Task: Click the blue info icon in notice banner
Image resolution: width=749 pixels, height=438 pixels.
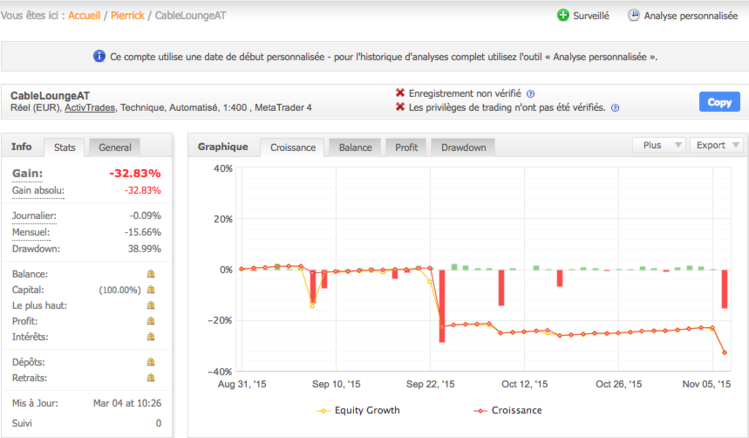Action: (x=99, y=56)
